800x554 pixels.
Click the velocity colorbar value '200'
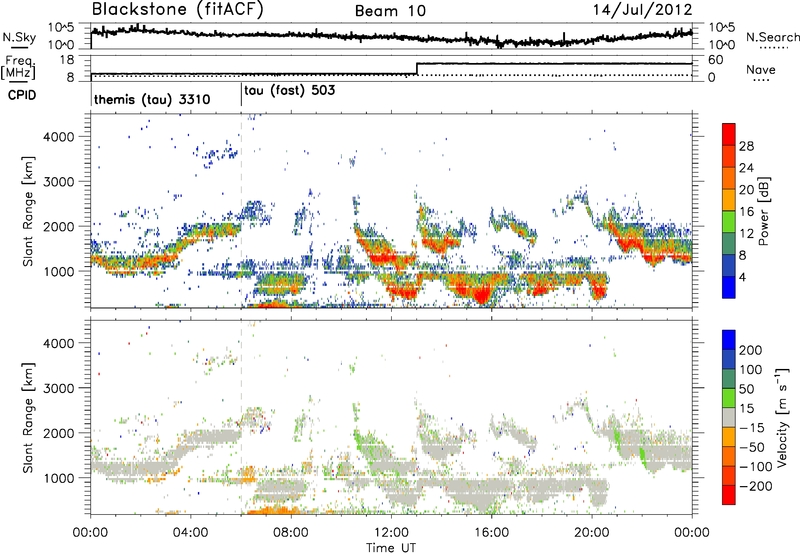coord(751,350)
